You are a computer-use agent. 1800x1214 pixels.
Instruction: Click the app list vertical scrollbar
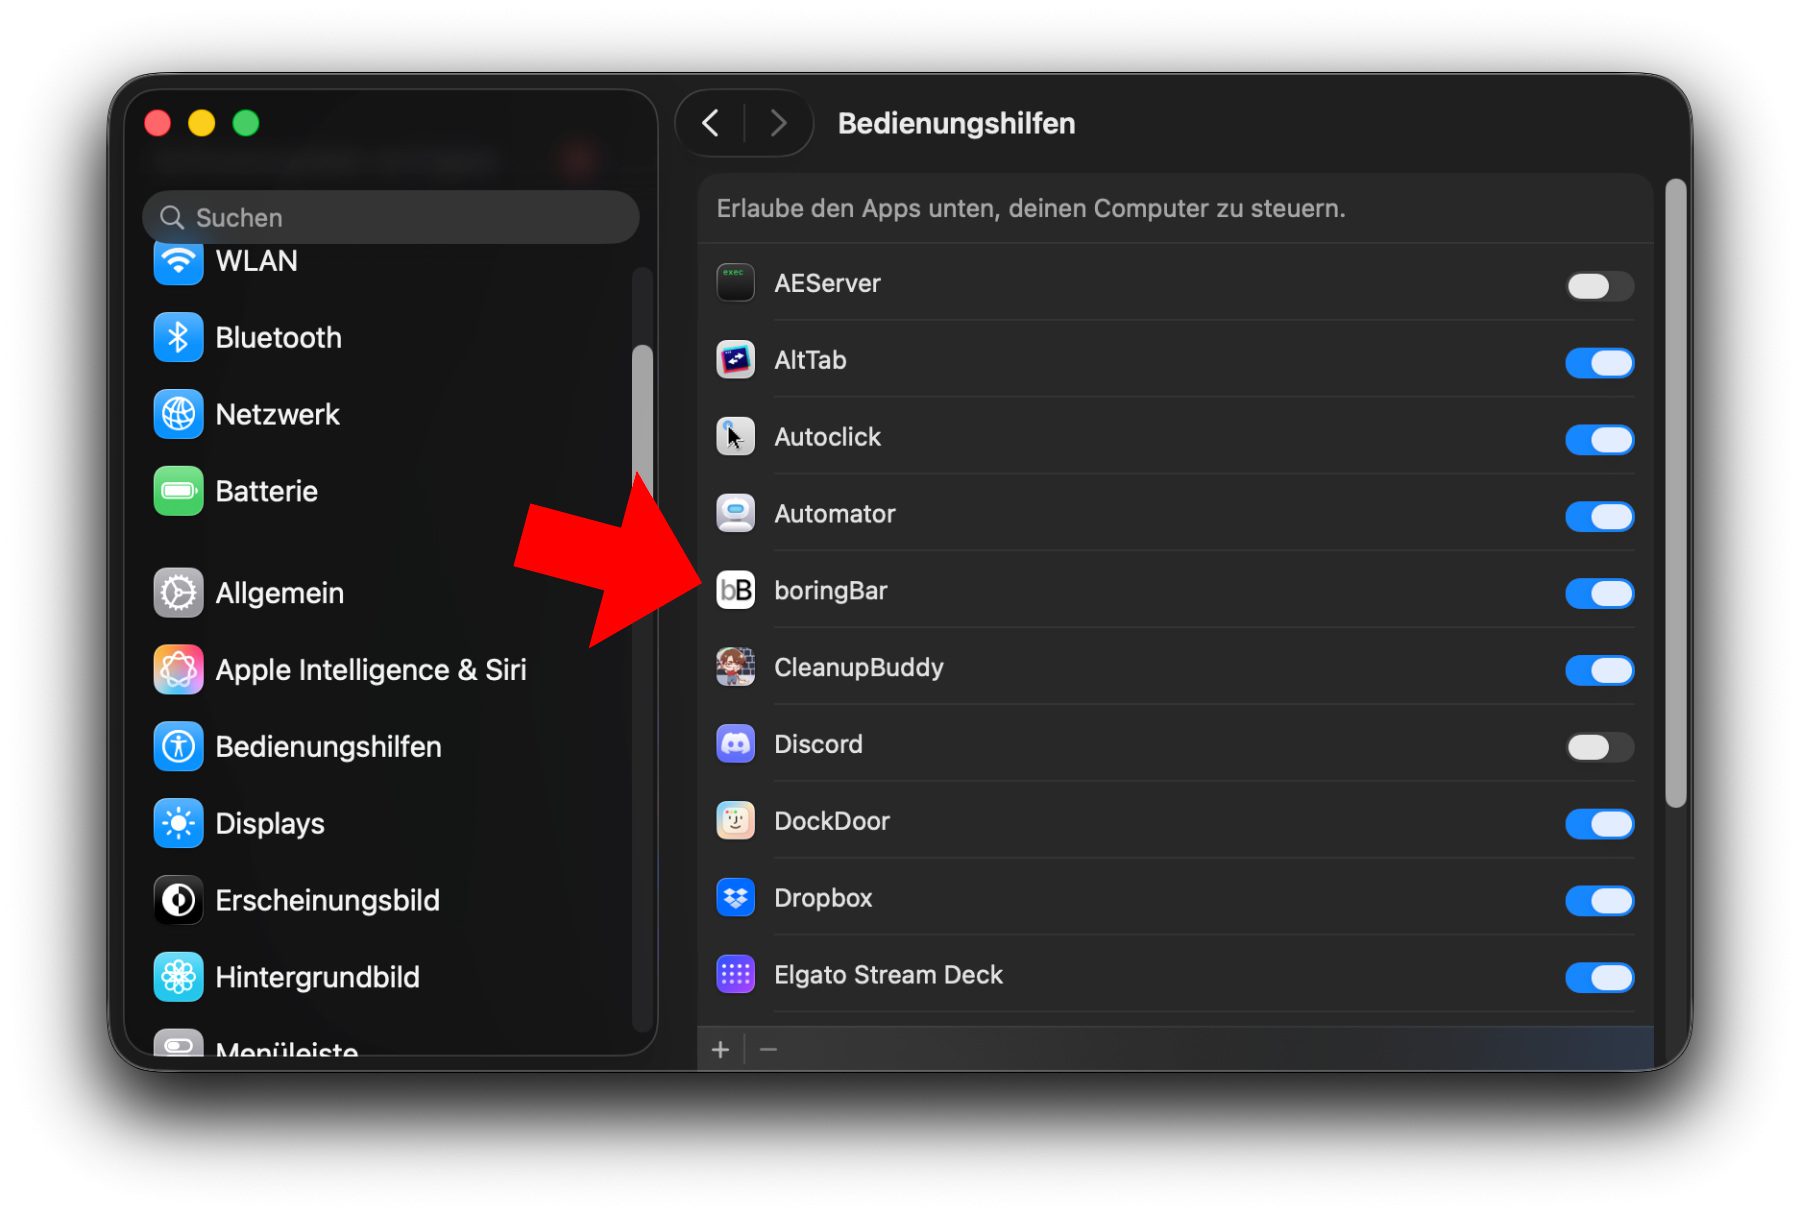click(1676, 493)
